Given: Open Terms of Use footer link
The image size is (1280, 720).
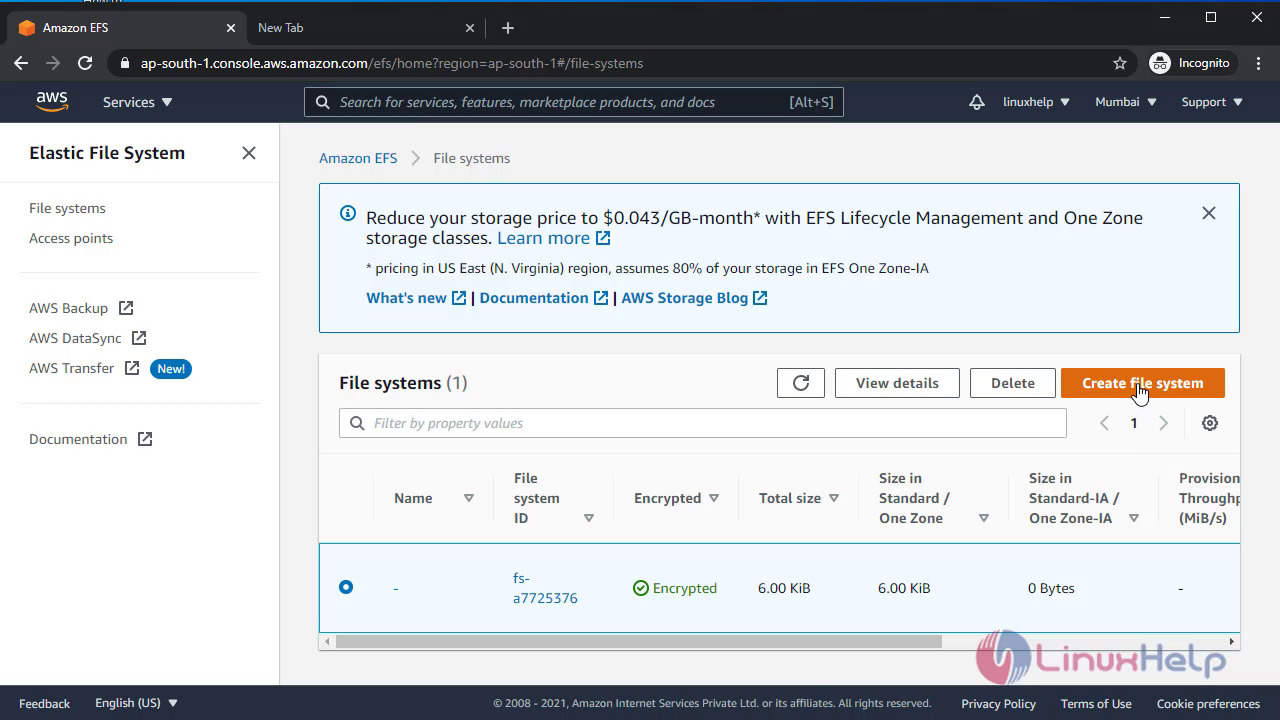Looking at the screenshot, I should click(1096, 703).
